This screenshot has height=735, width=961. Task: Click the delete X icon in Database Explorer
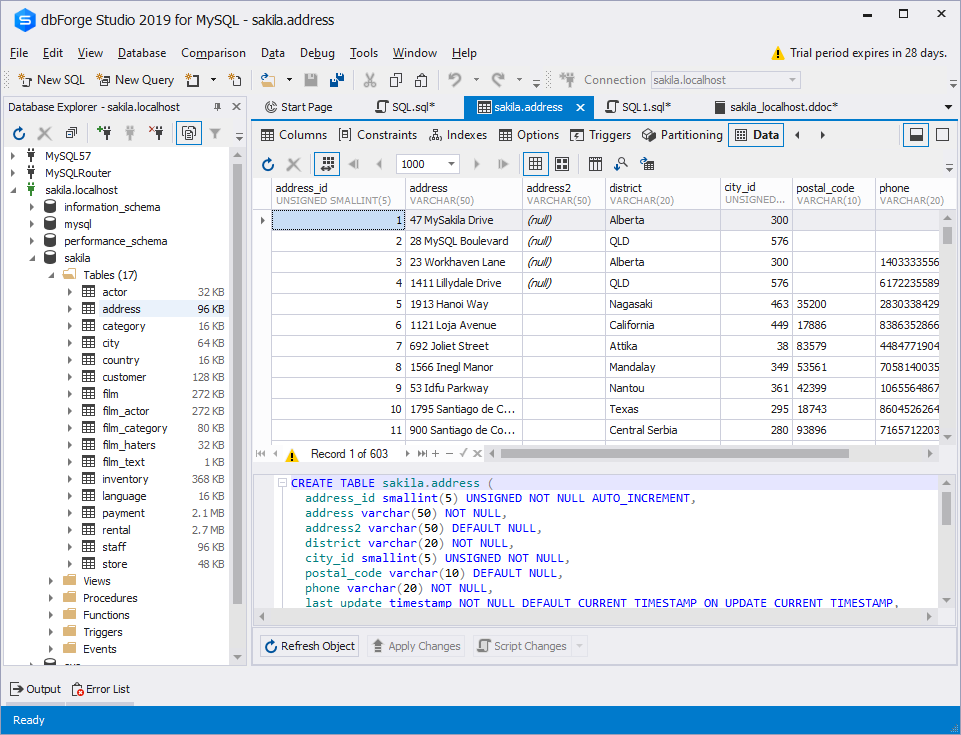tap(45, 132)
